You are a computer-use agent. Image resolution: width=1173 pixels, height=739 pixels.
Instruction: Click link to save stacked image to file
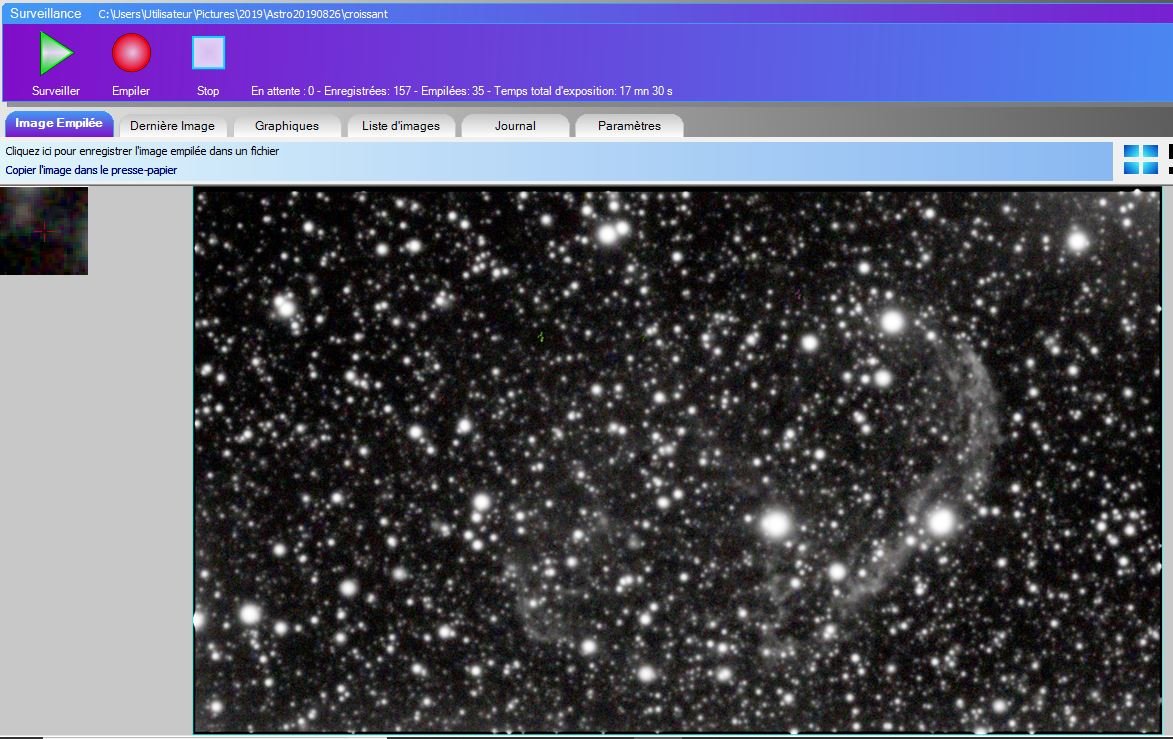coord(142,151)
